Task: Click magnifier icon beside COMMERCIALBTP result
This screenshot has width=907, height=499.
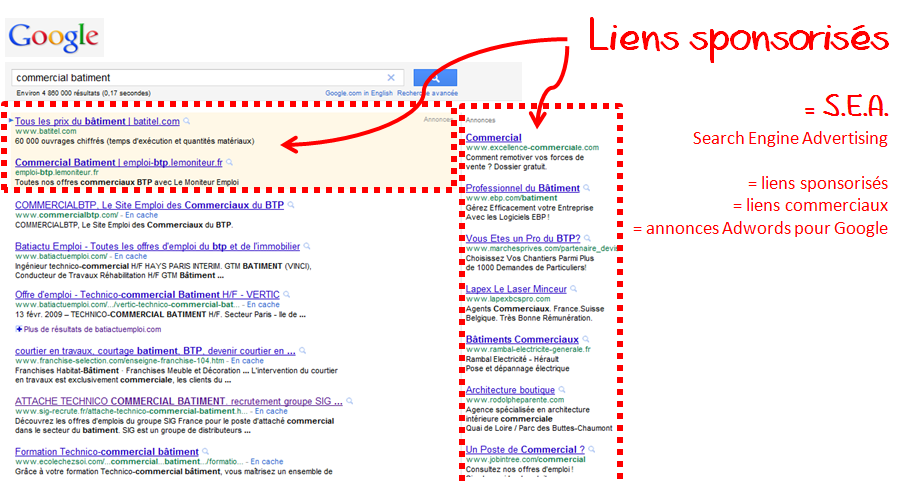Action: [x=291, y=205]
